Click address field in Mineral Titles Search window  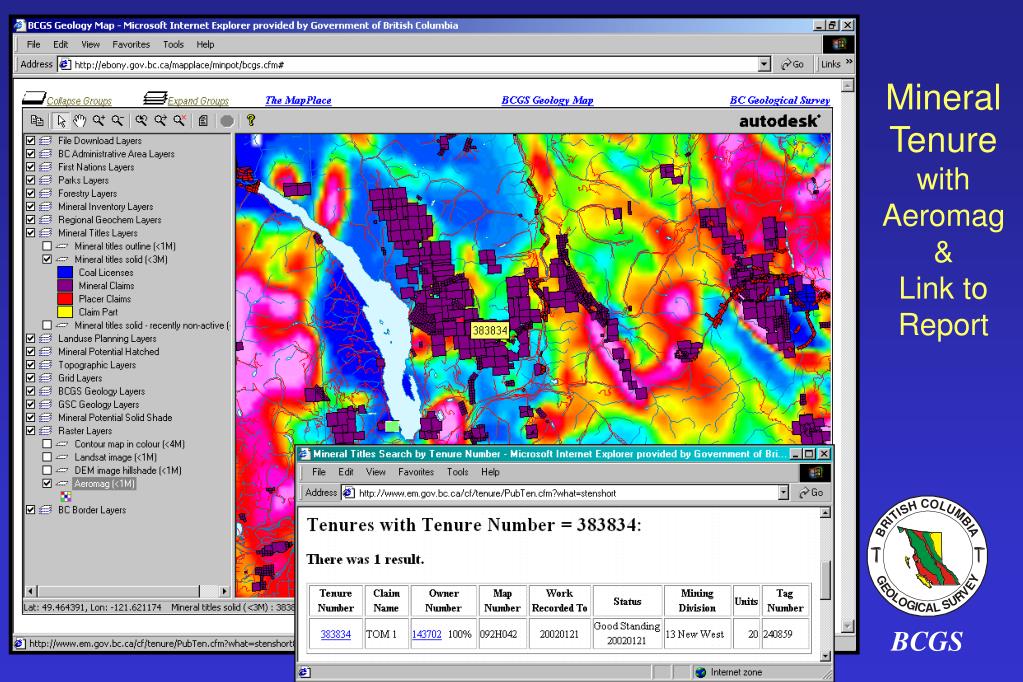coord(566,493)
